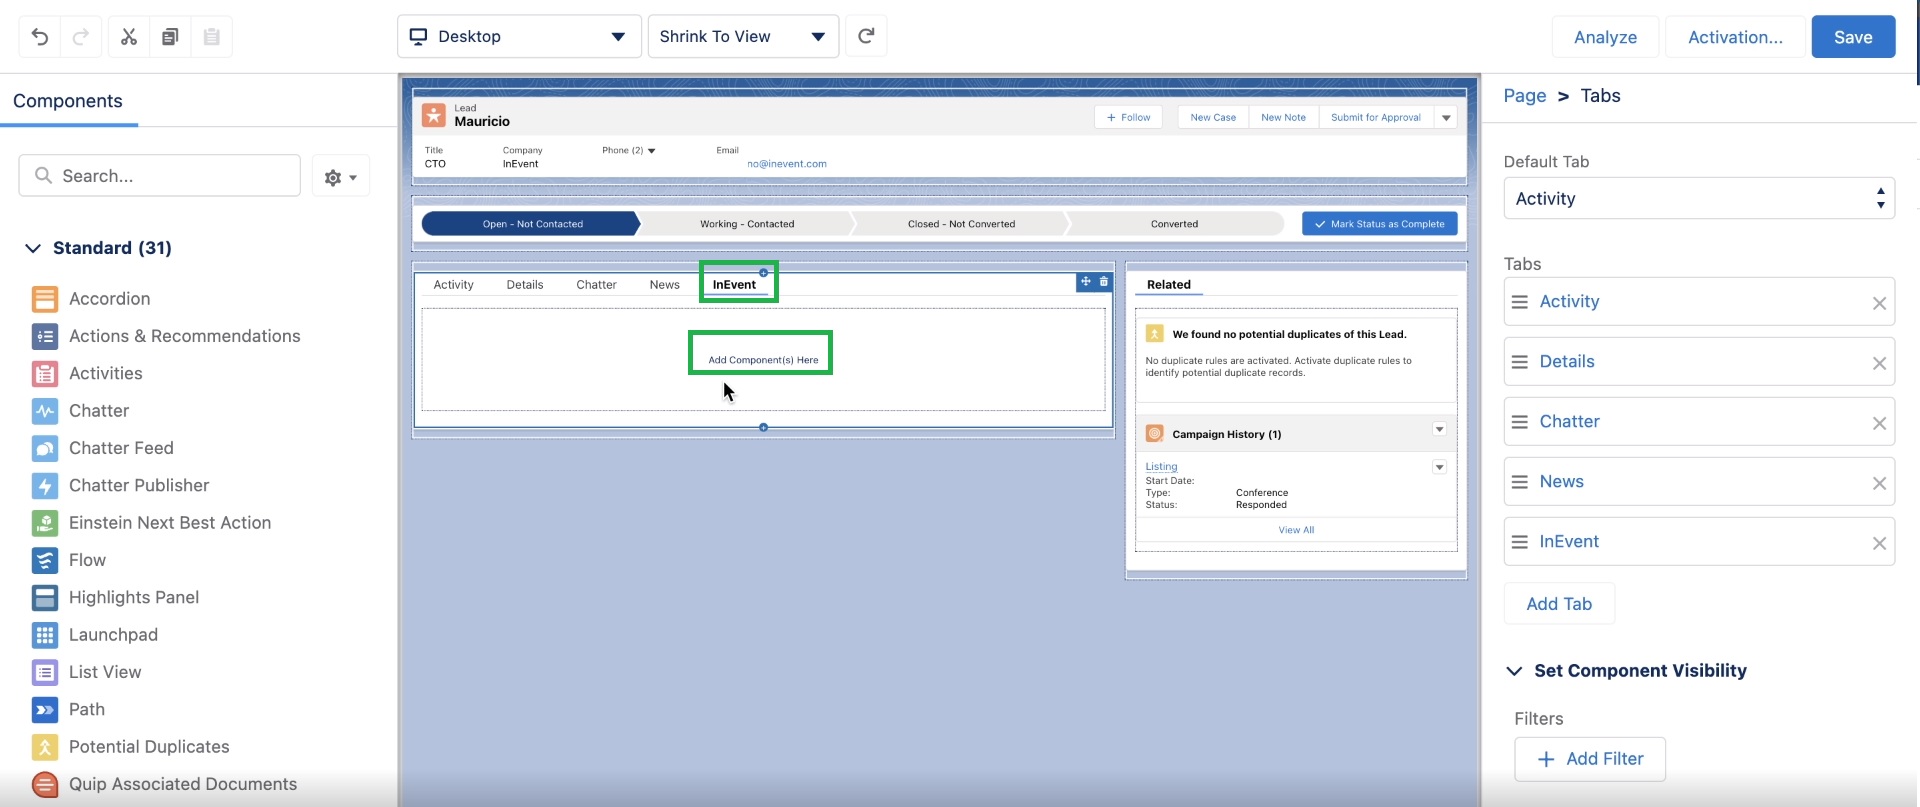Click the Redo arrow icon
The width and height of the screenshot is (1920, 807).
81,37
